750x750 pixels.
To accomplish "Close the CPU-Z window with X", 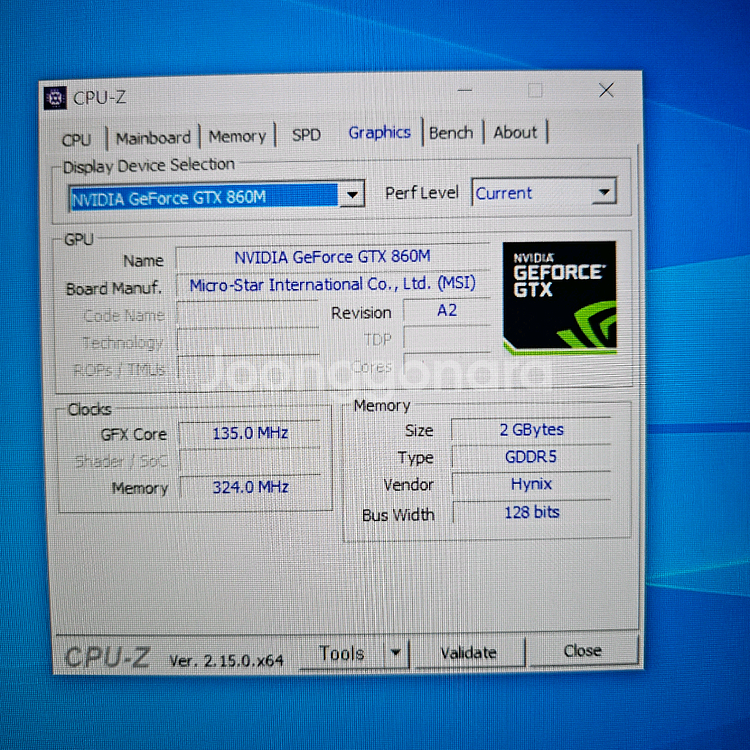I will click(x=606, y=90).
